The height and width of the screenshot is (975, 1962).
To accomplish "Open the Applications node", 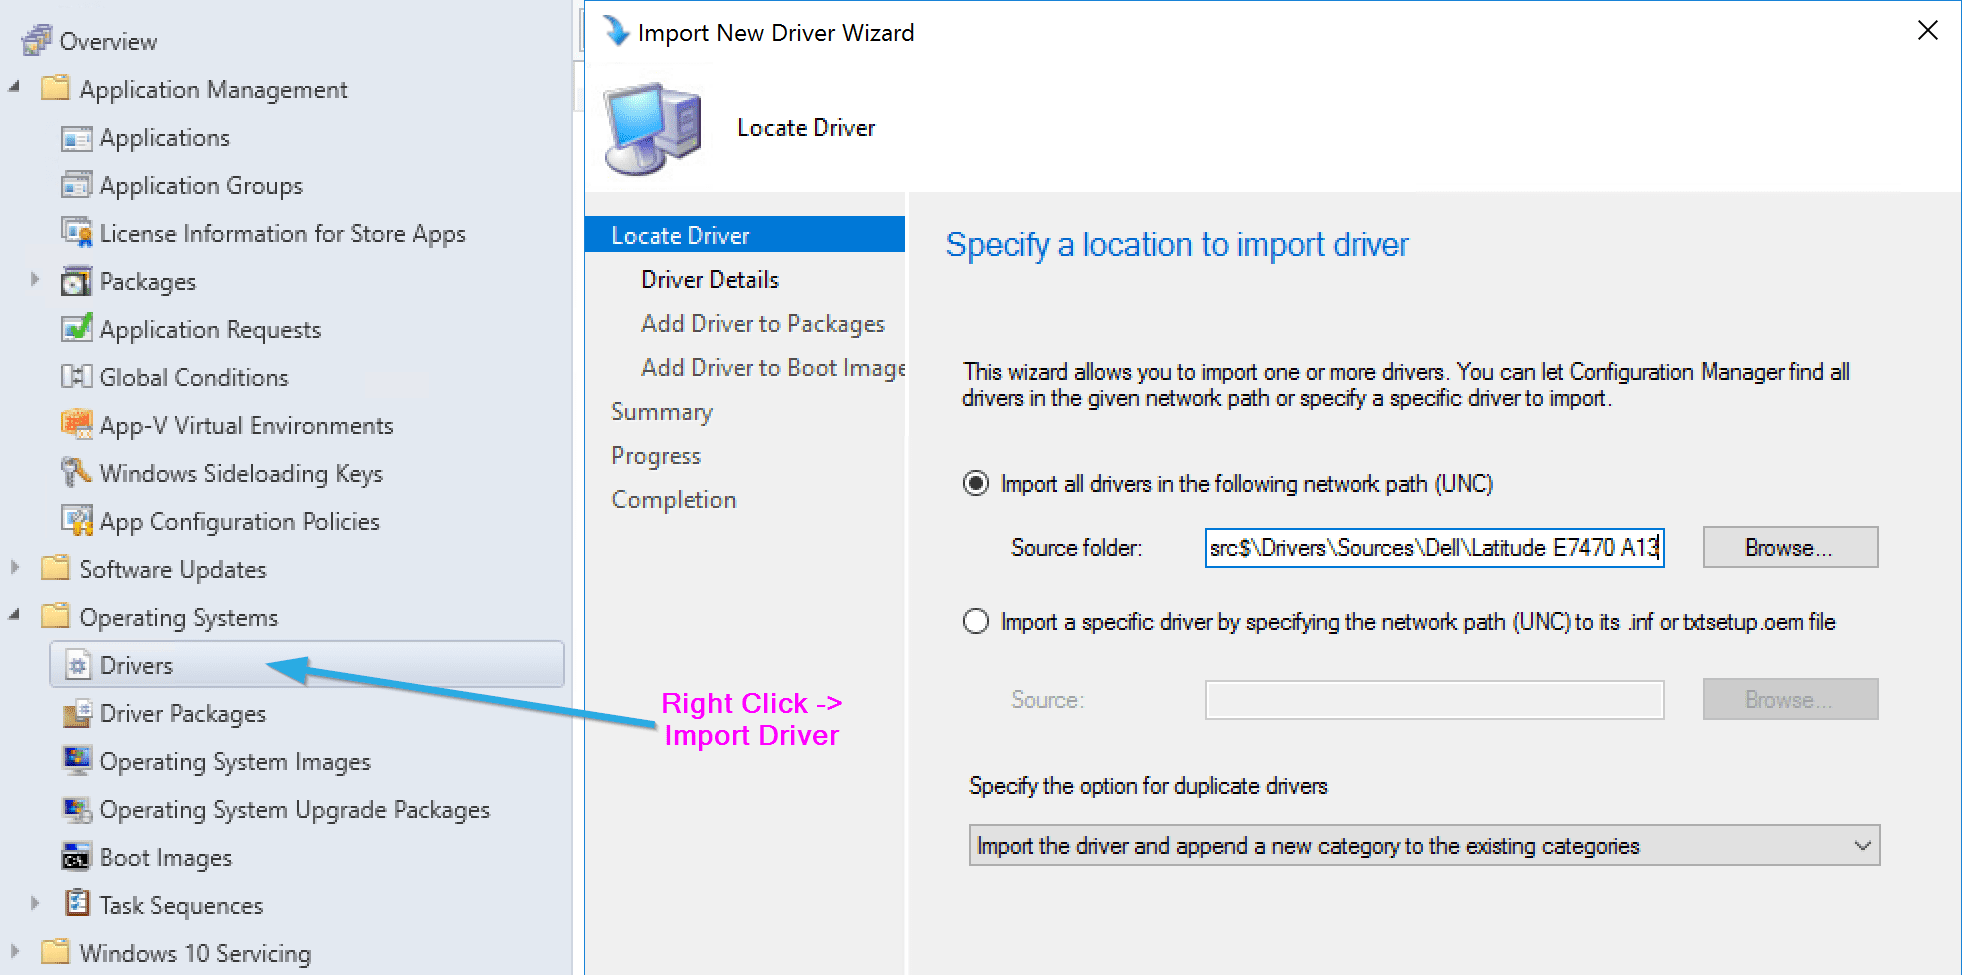I will point(163,138).
